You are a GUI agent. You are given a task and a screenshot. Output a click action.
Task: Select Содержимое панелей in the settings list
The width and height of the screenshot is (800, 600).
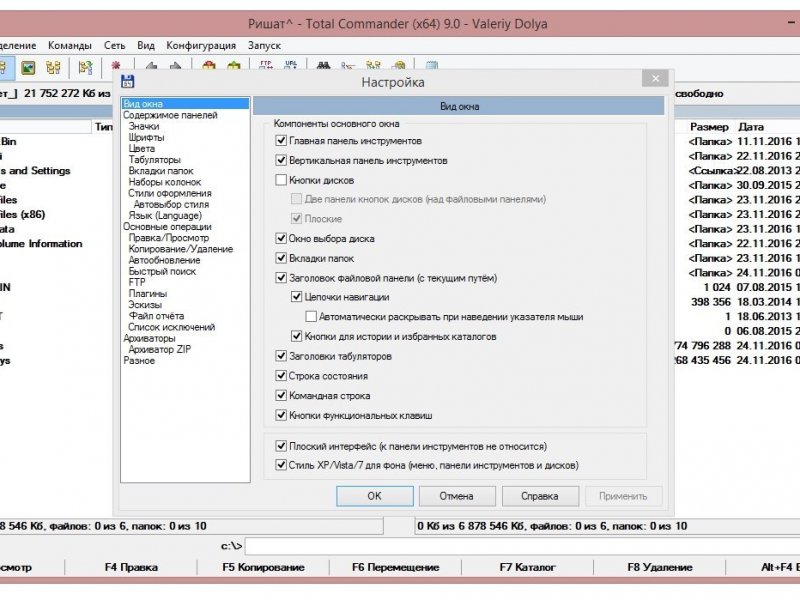pos(170,115)
